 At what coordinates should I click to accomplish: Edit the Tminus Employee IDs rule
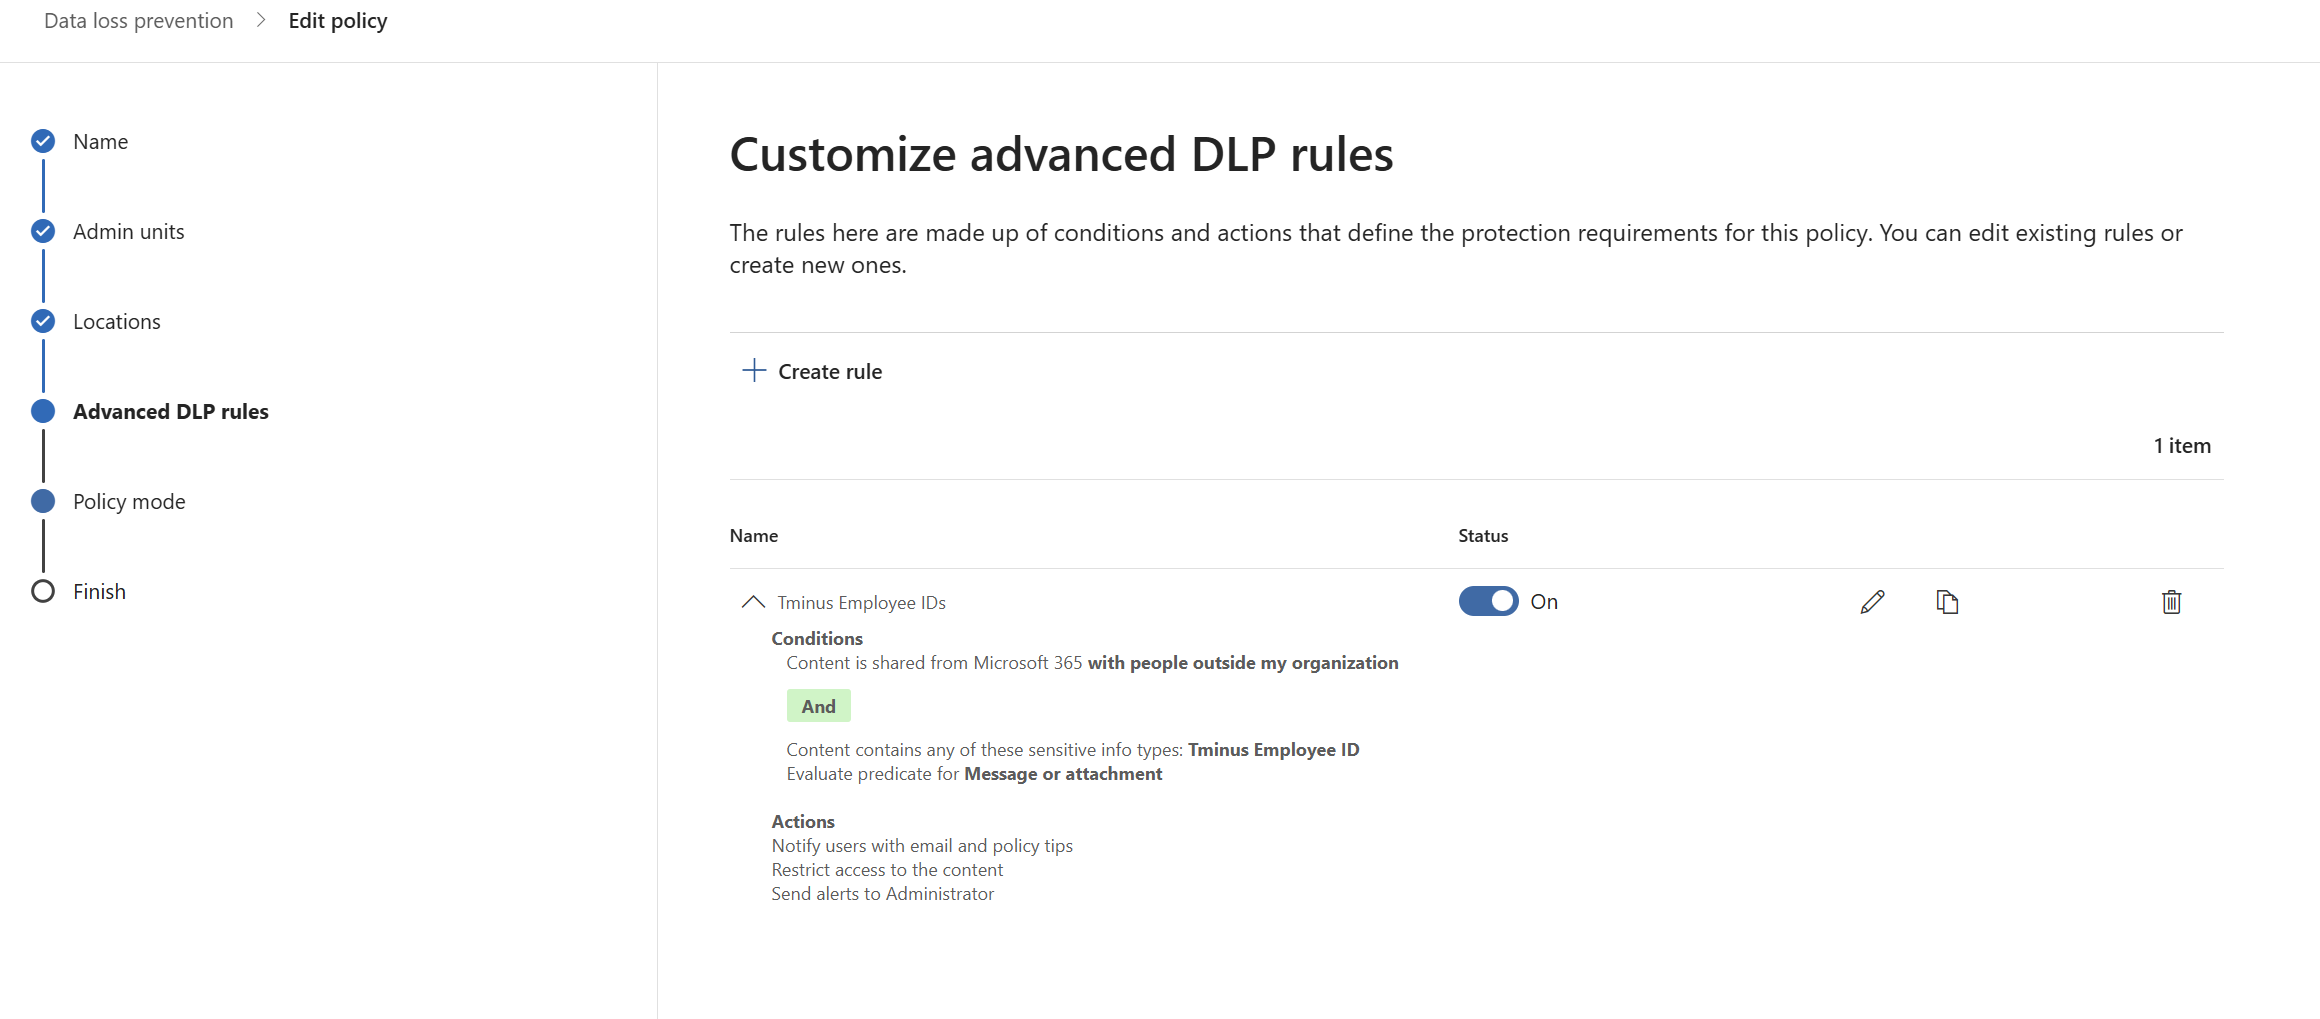click(x=1872, y=602)
